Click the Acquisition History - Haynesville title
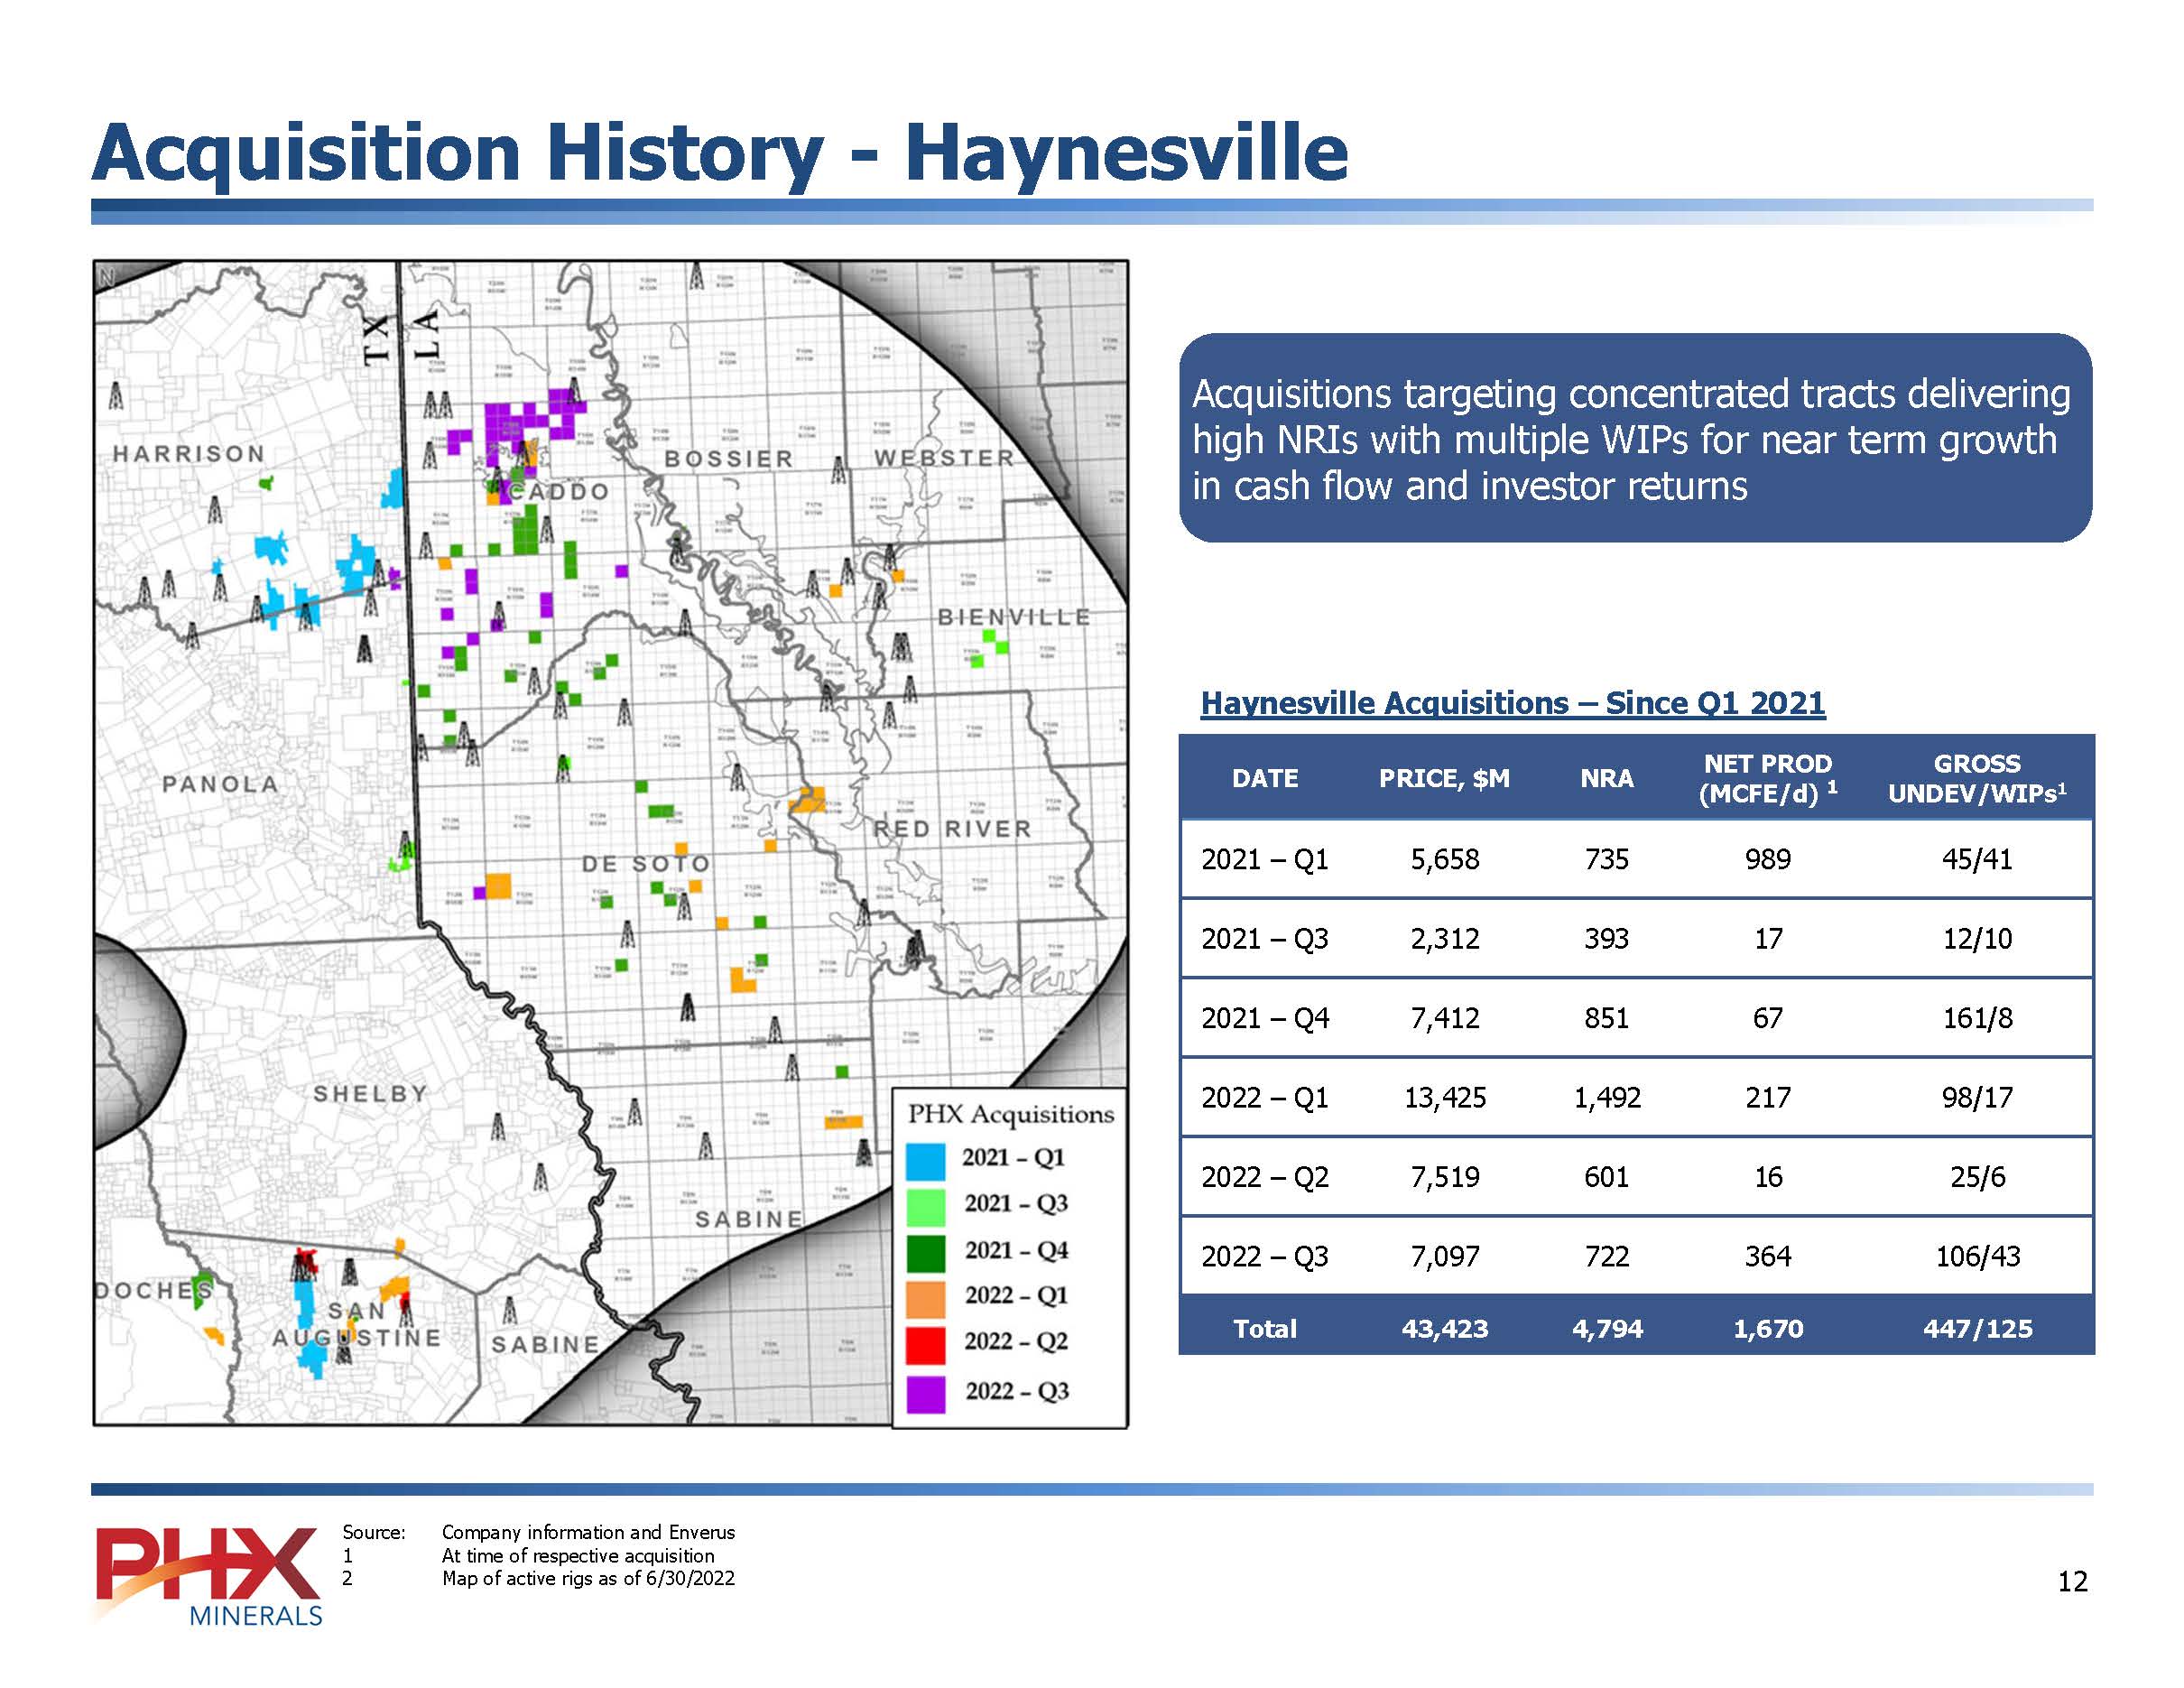Image resolution: width=2184 pixels, height=1688 pixels. point(720,152)
